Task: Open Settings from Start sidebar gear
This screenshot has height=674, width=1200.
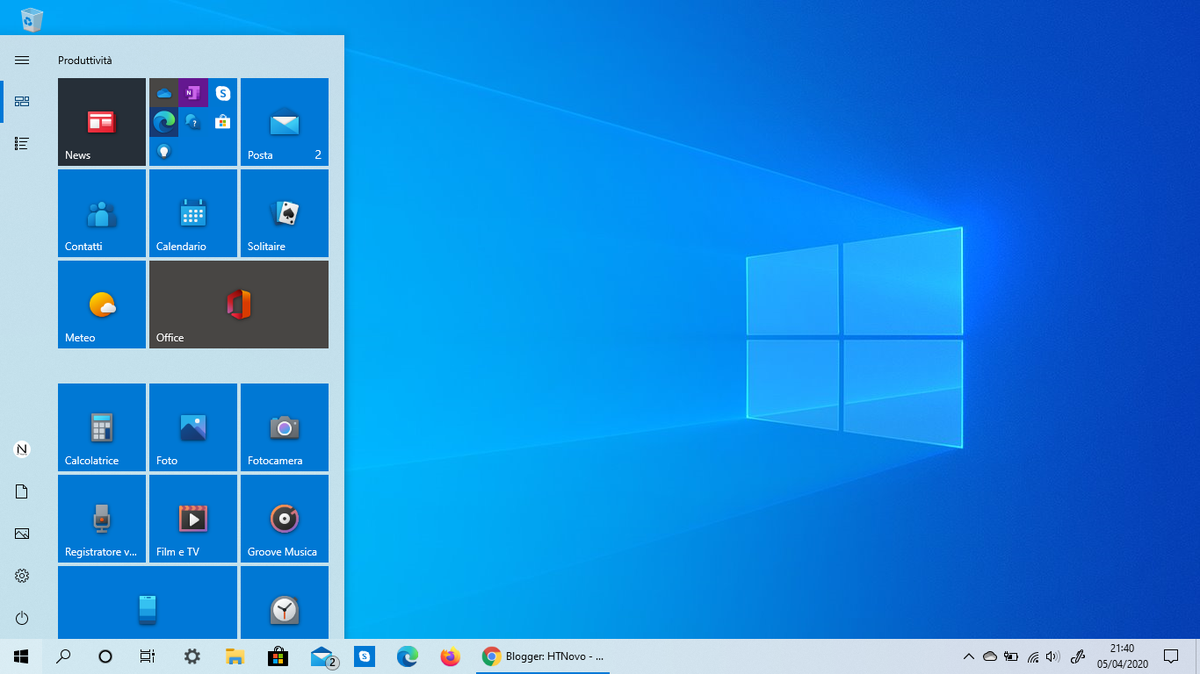Action: coord(22,576)
